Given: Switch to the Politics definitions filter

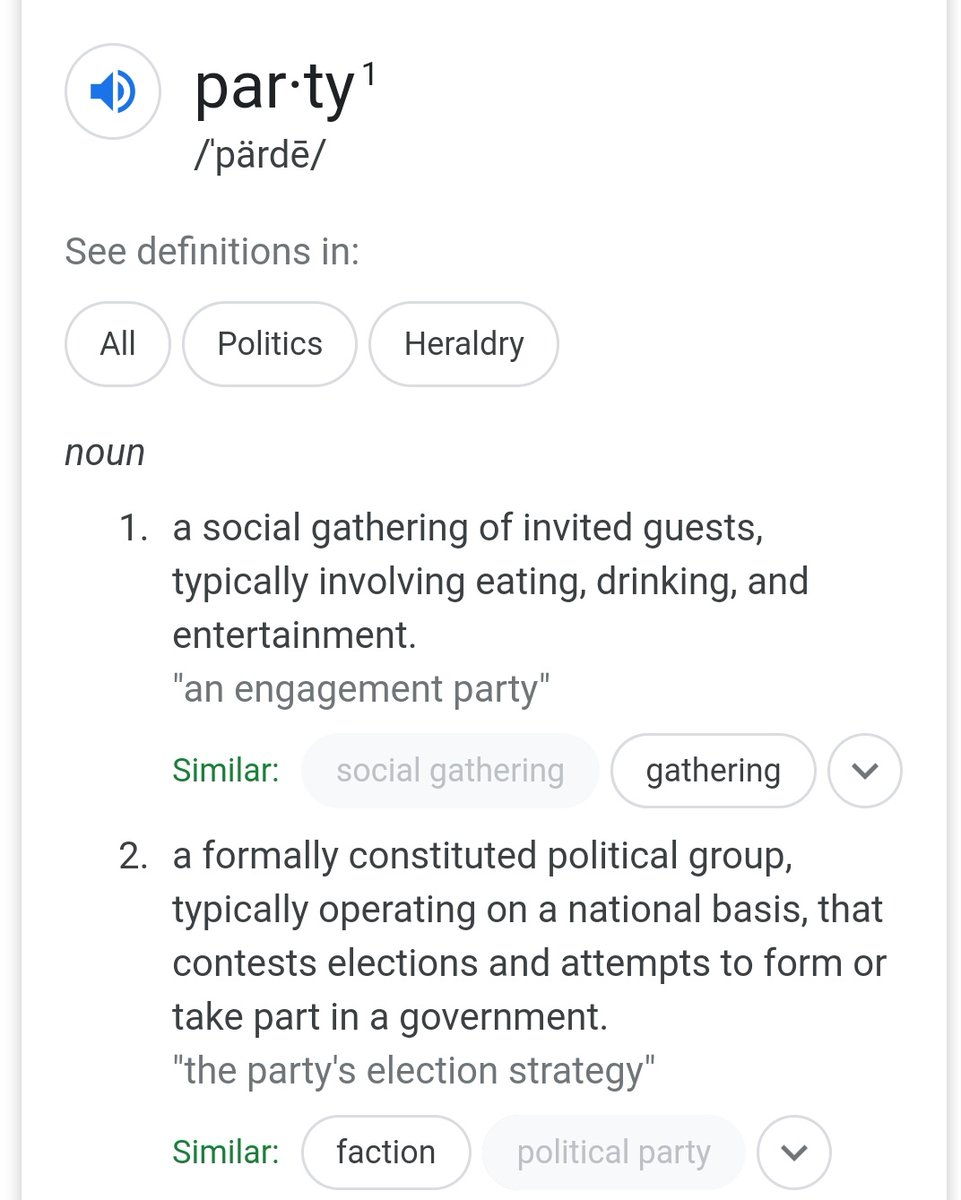Looking at the screenshot, I should click(269, 344).
